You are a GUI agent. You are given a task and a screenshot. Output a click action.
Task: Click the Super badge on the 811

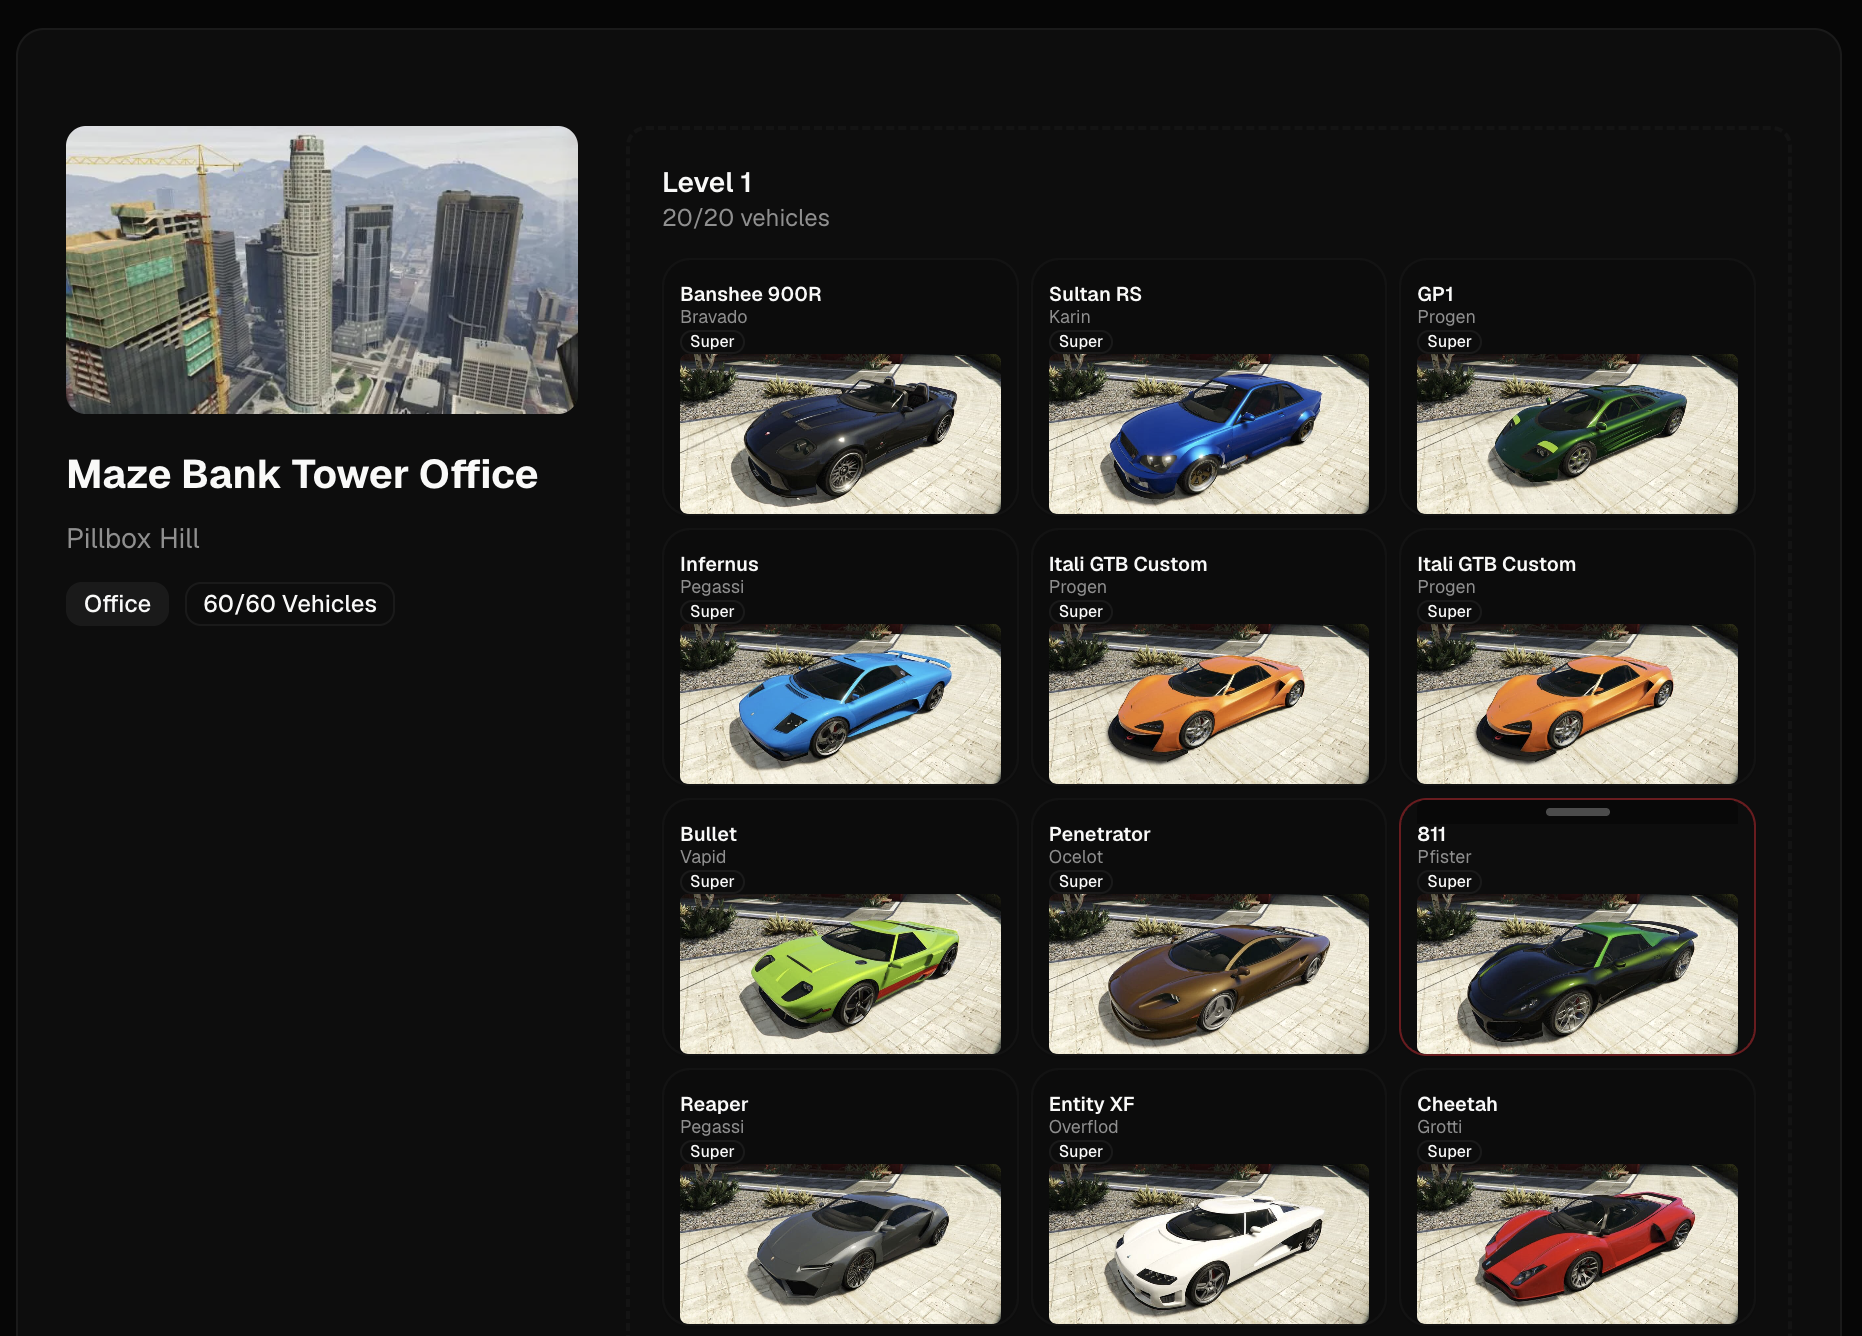(1449, 882)
